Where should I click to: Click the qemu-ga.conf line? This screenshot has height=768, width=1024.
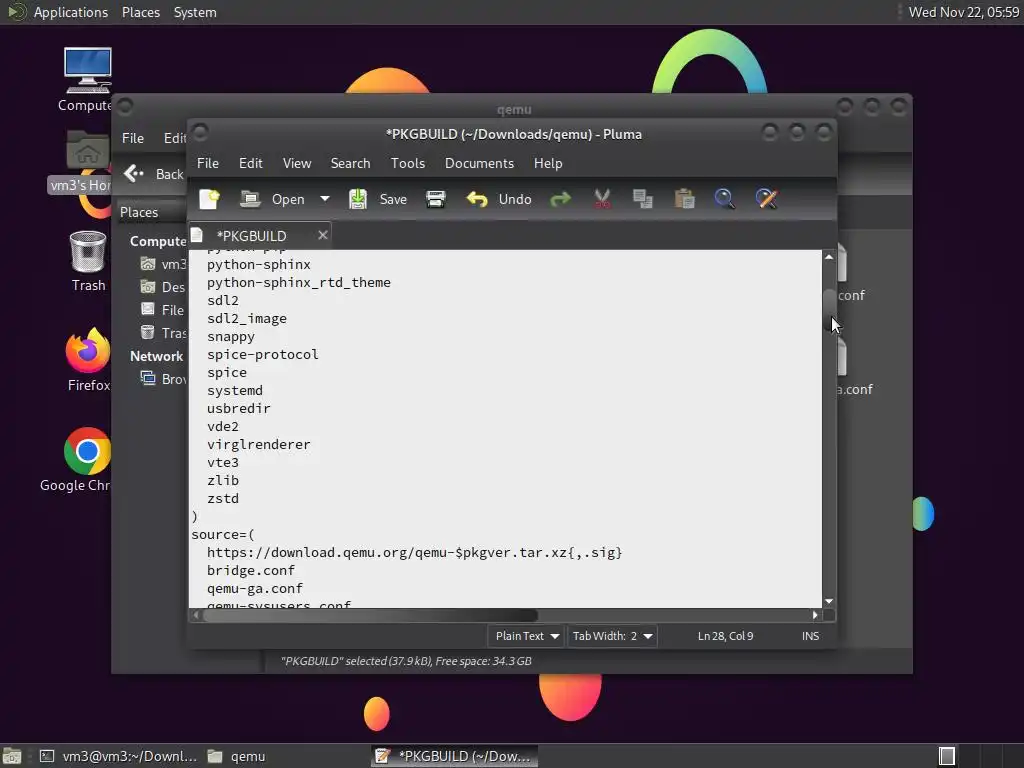(x=255, y=588)
